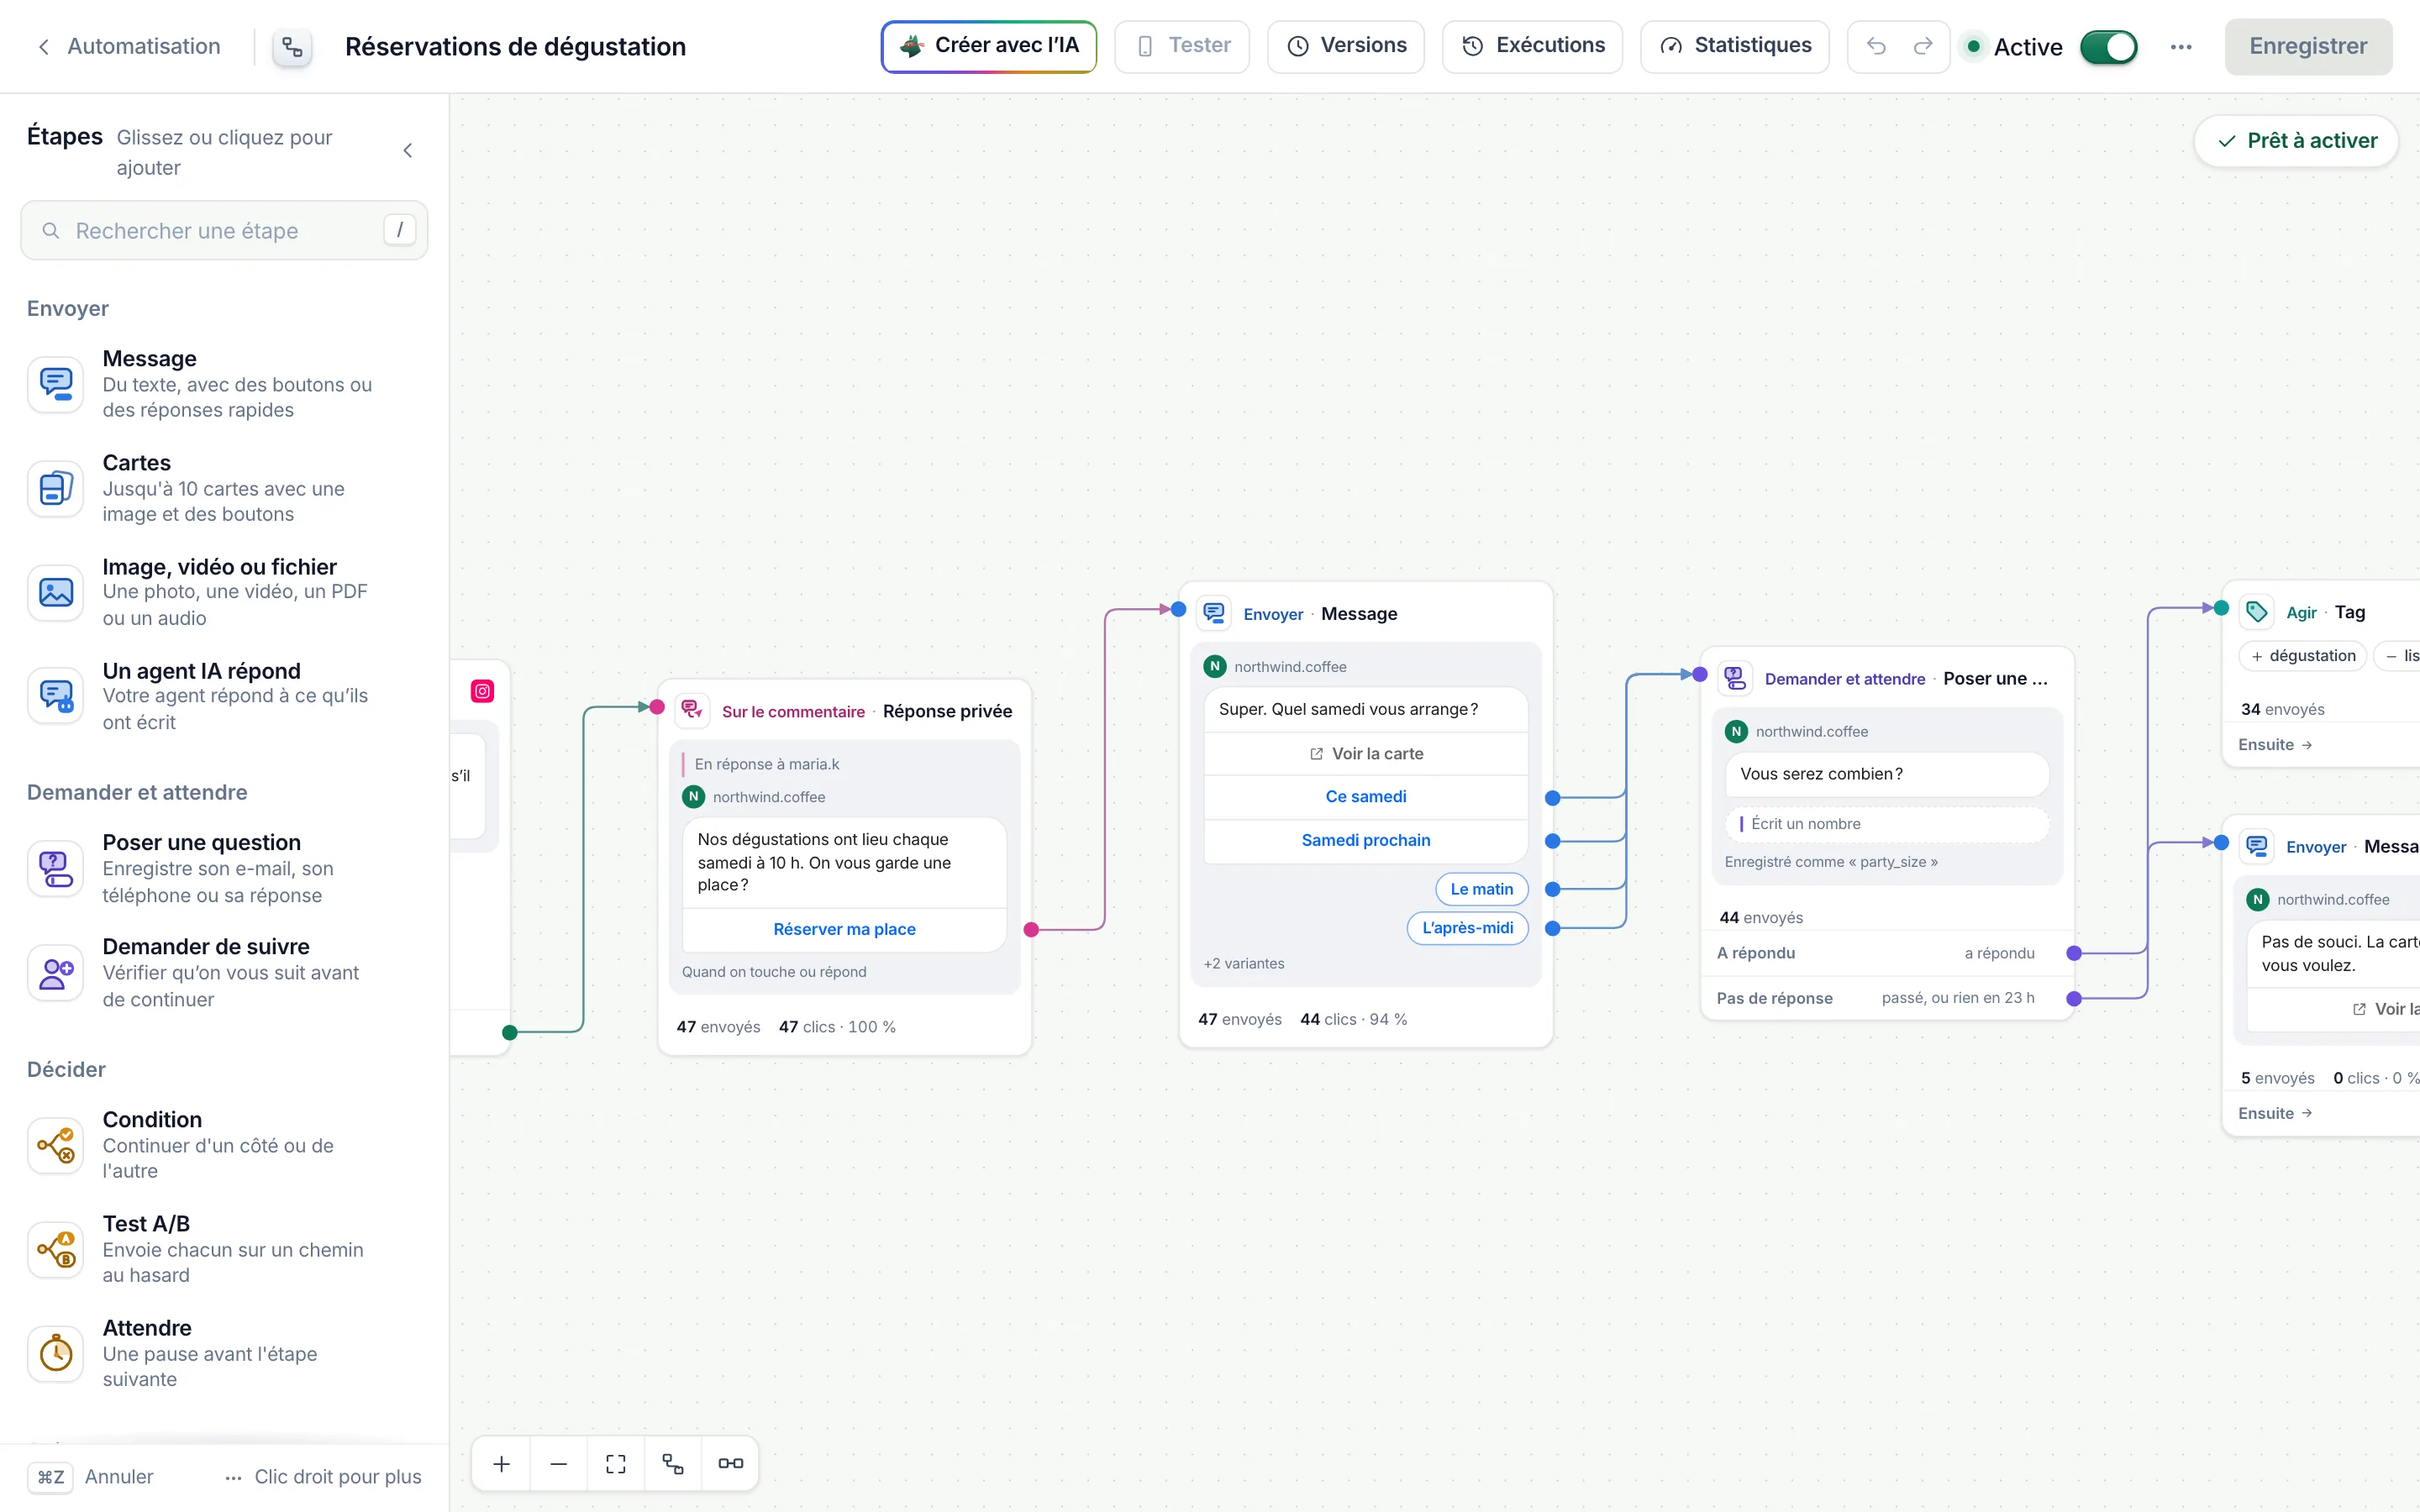Open the Exécutions tab

tap(1532, 46)
